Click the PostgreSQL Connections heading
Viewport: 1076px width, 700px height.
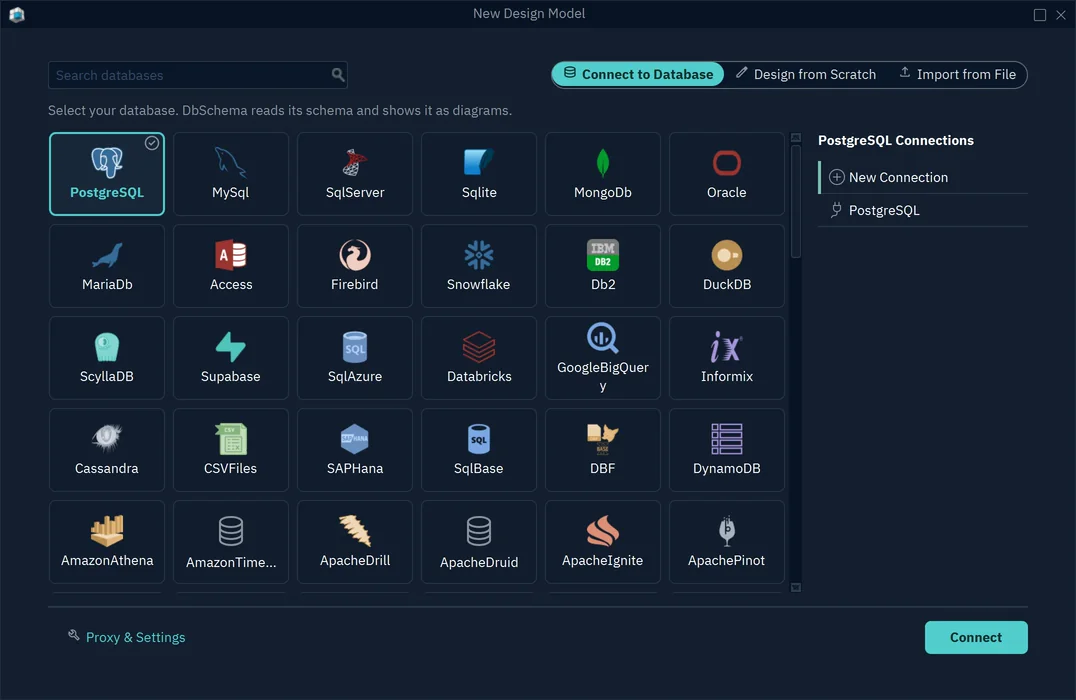coord(896,140)
